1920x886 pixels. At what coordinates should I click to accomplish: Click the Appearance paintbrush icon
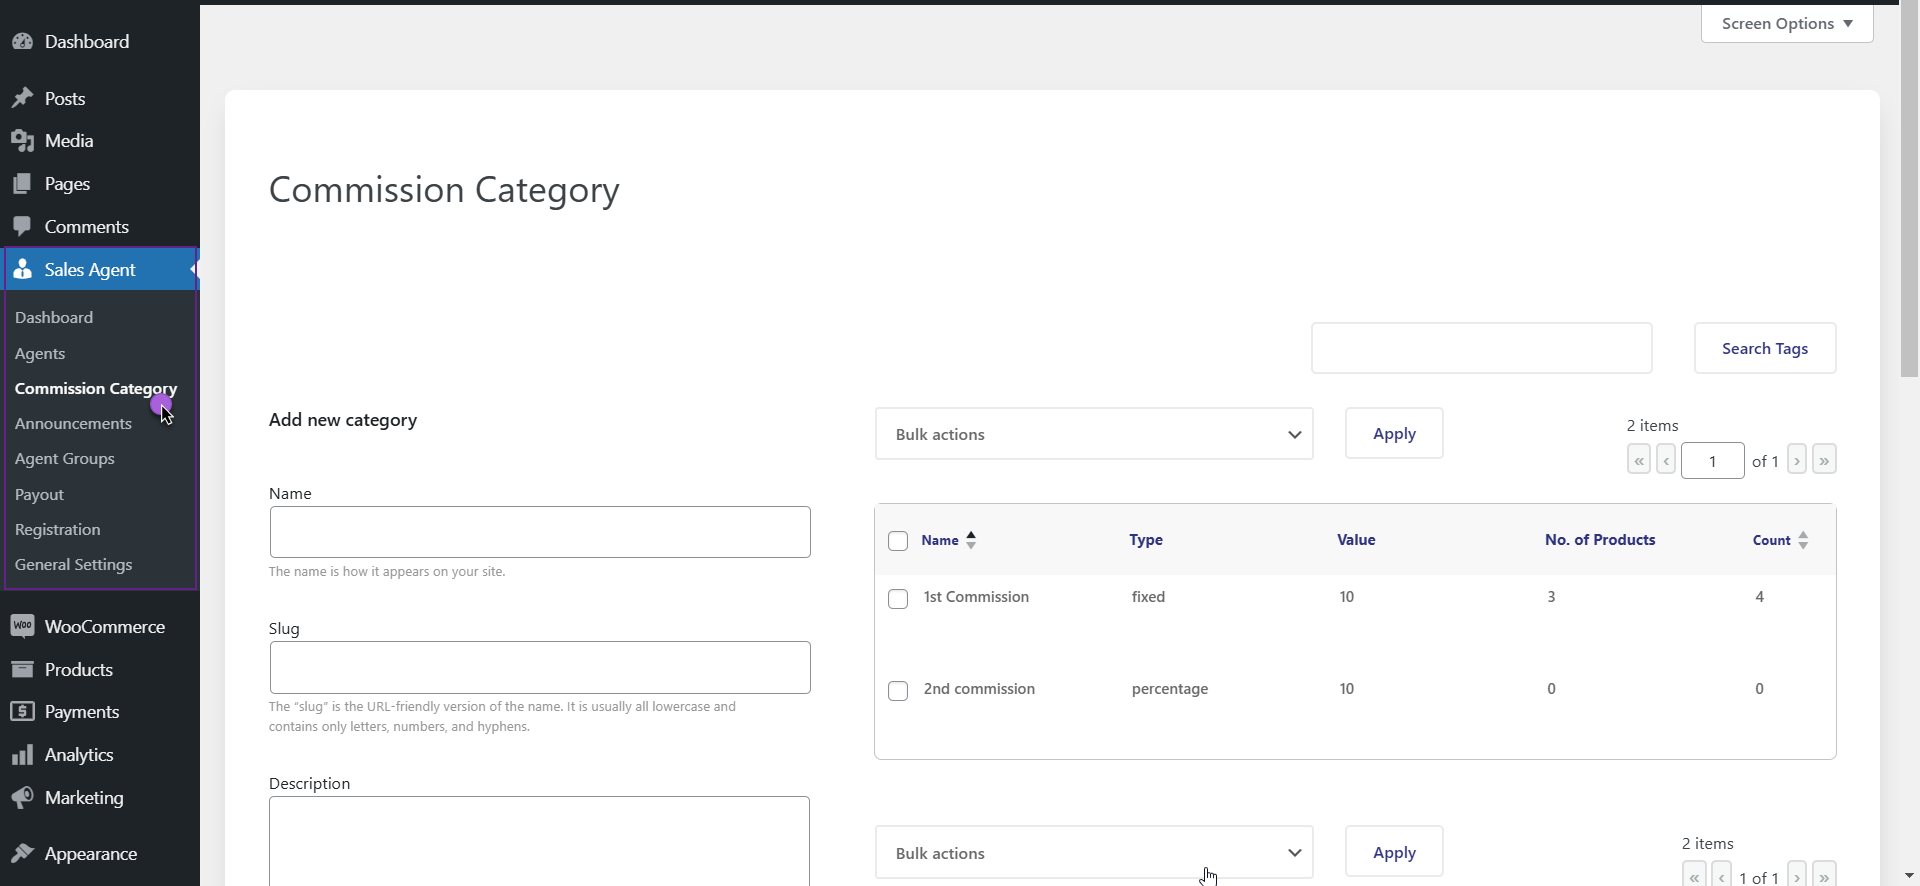pyautogui.click(x=22, y=854)
